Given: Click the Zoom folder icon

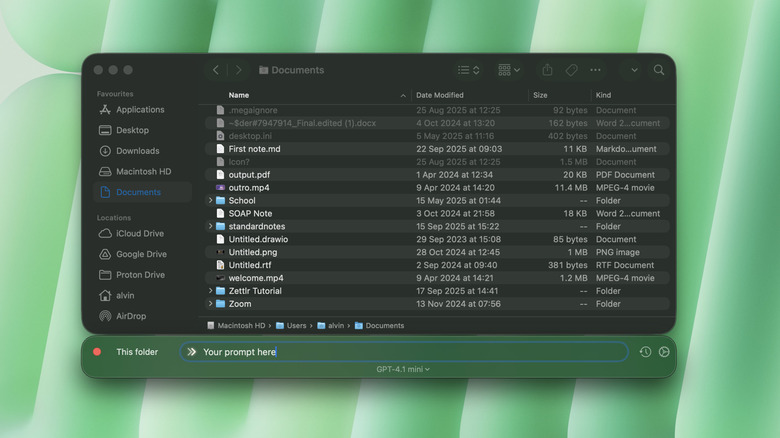Looking at the screenshot, I should [220, 304].
